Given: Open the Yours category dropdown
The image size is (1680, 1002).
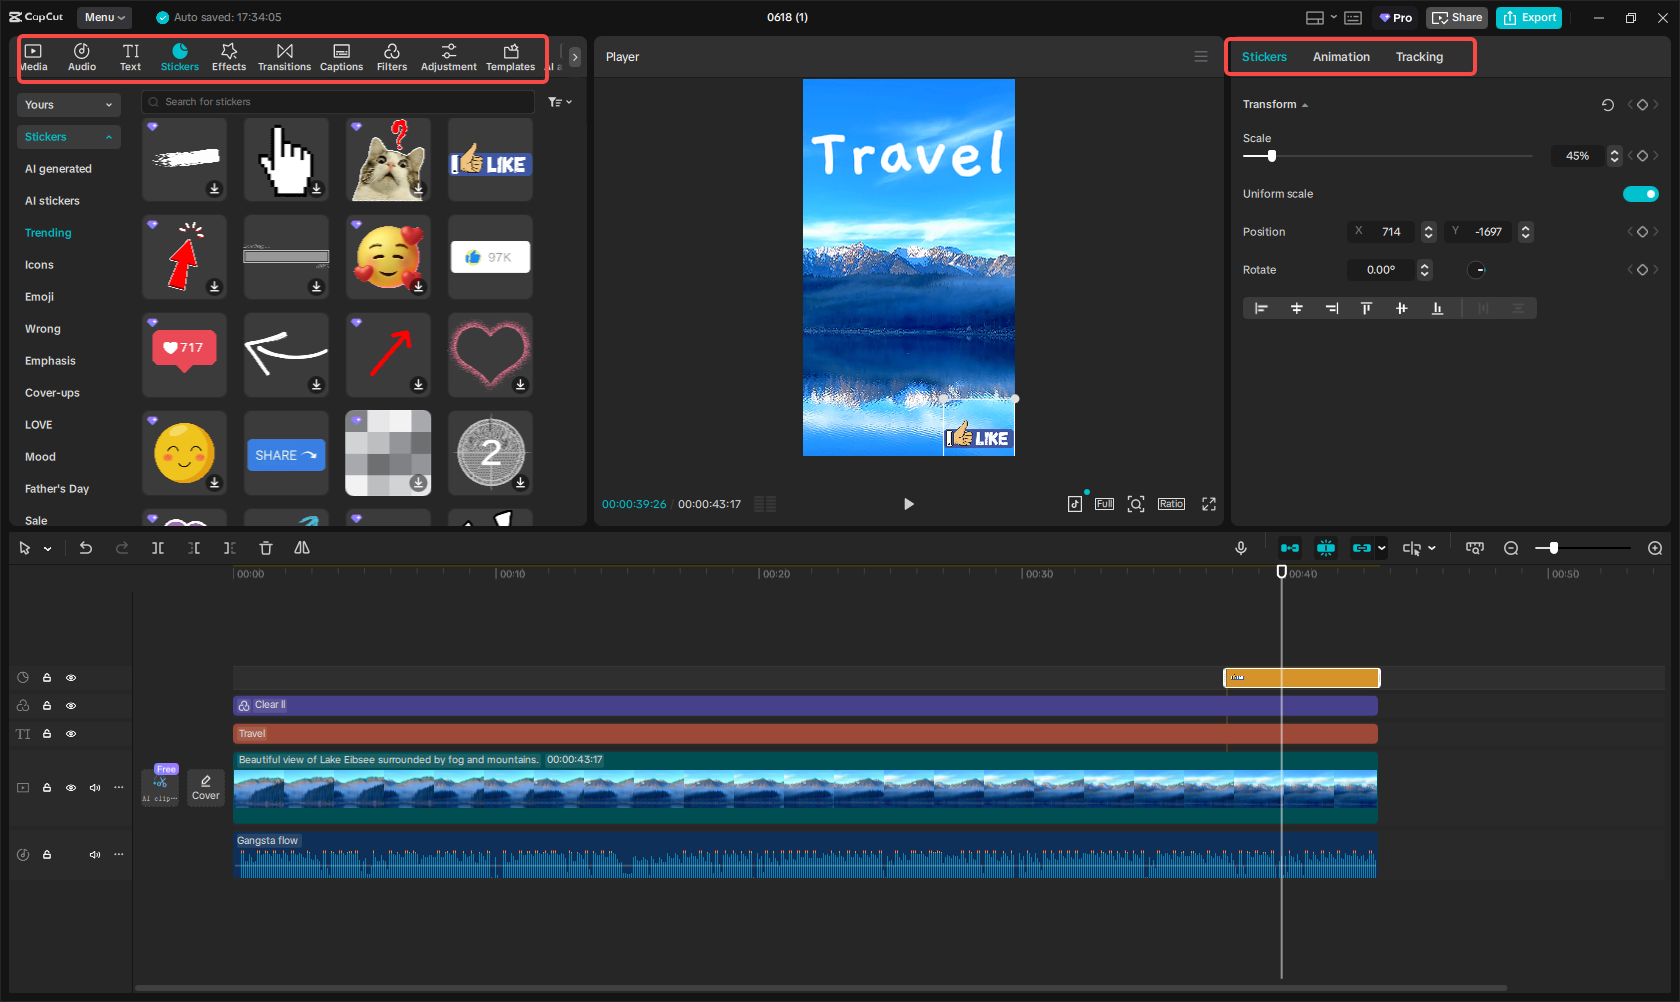Looking at the screenshot, I should (68, 104).
